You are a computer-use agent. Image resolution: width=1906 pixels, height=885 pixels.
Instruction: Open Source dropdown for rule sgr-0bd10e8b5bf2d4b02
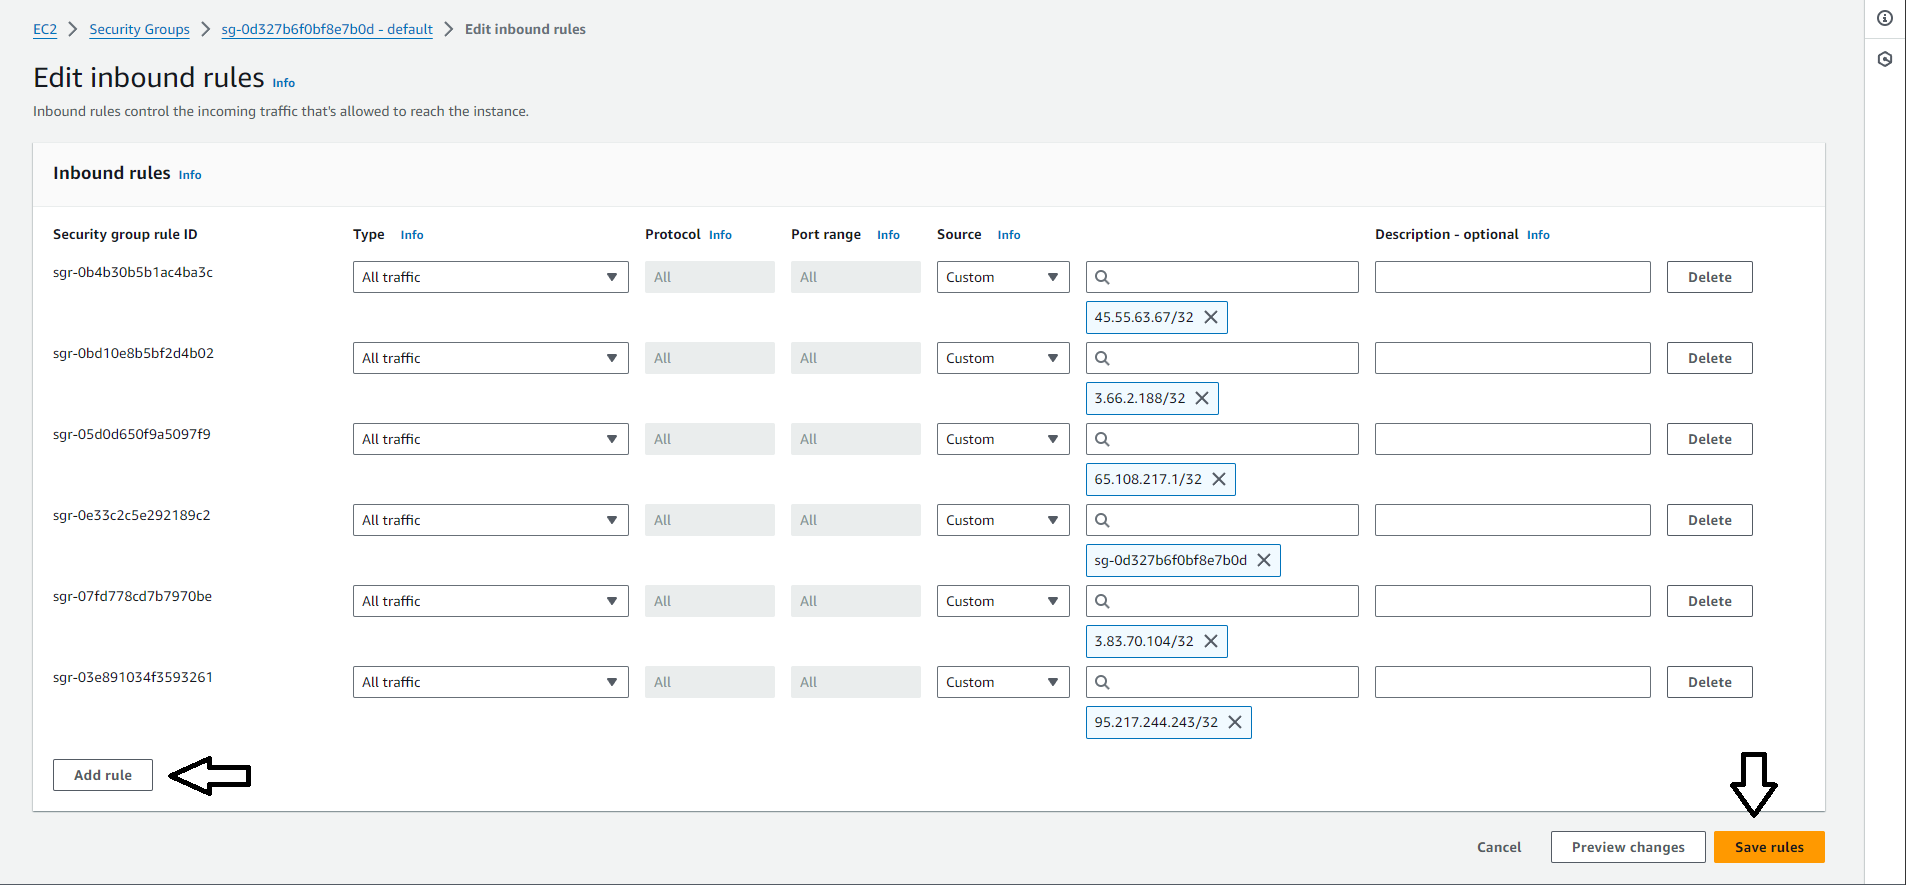click(1003, 358)
